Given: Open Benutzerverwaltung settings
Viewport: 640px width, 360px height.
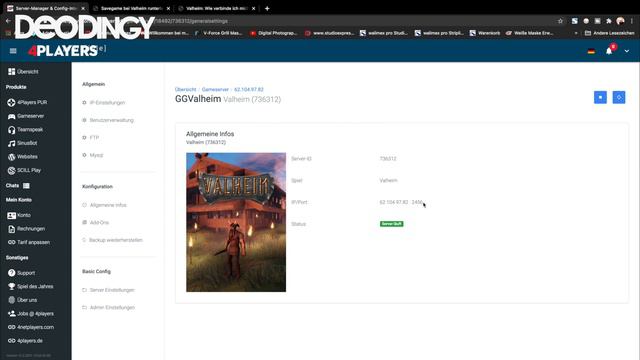Looking at the screenshot, I should (108, 120).
